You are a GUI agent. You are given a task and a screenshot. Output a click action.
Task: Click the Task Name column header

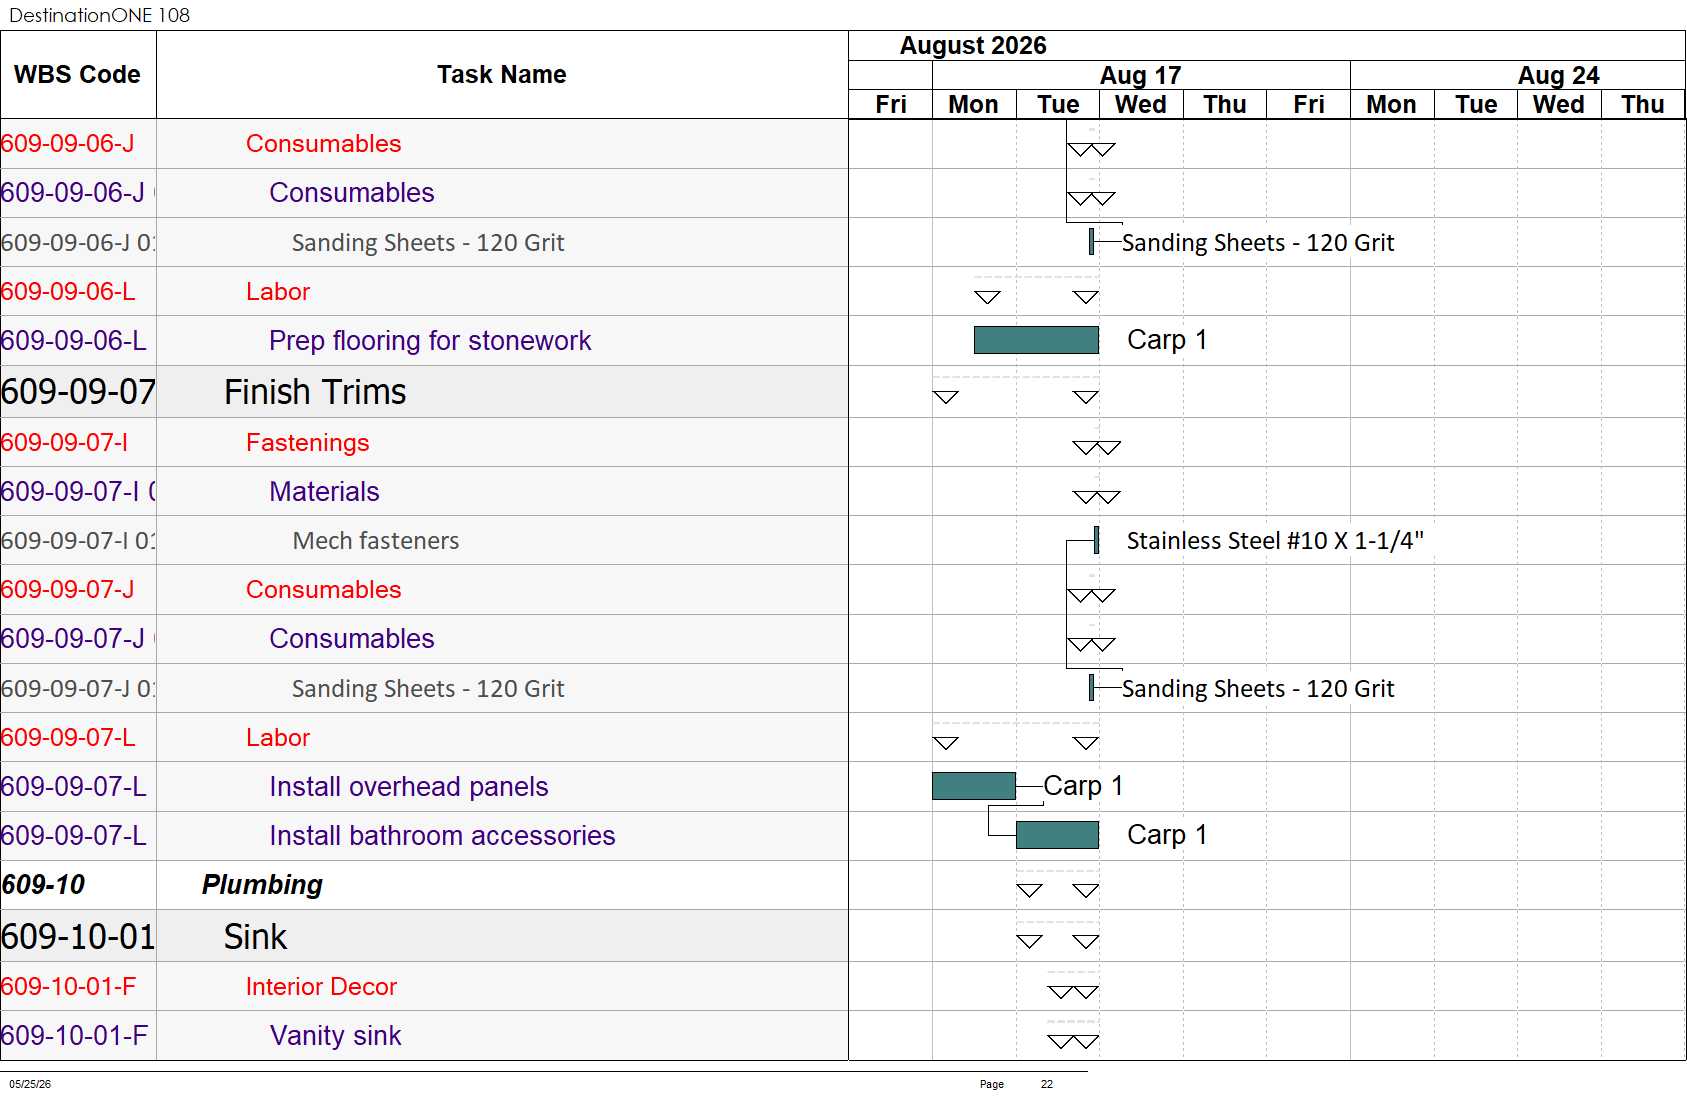tap(502, 75)
